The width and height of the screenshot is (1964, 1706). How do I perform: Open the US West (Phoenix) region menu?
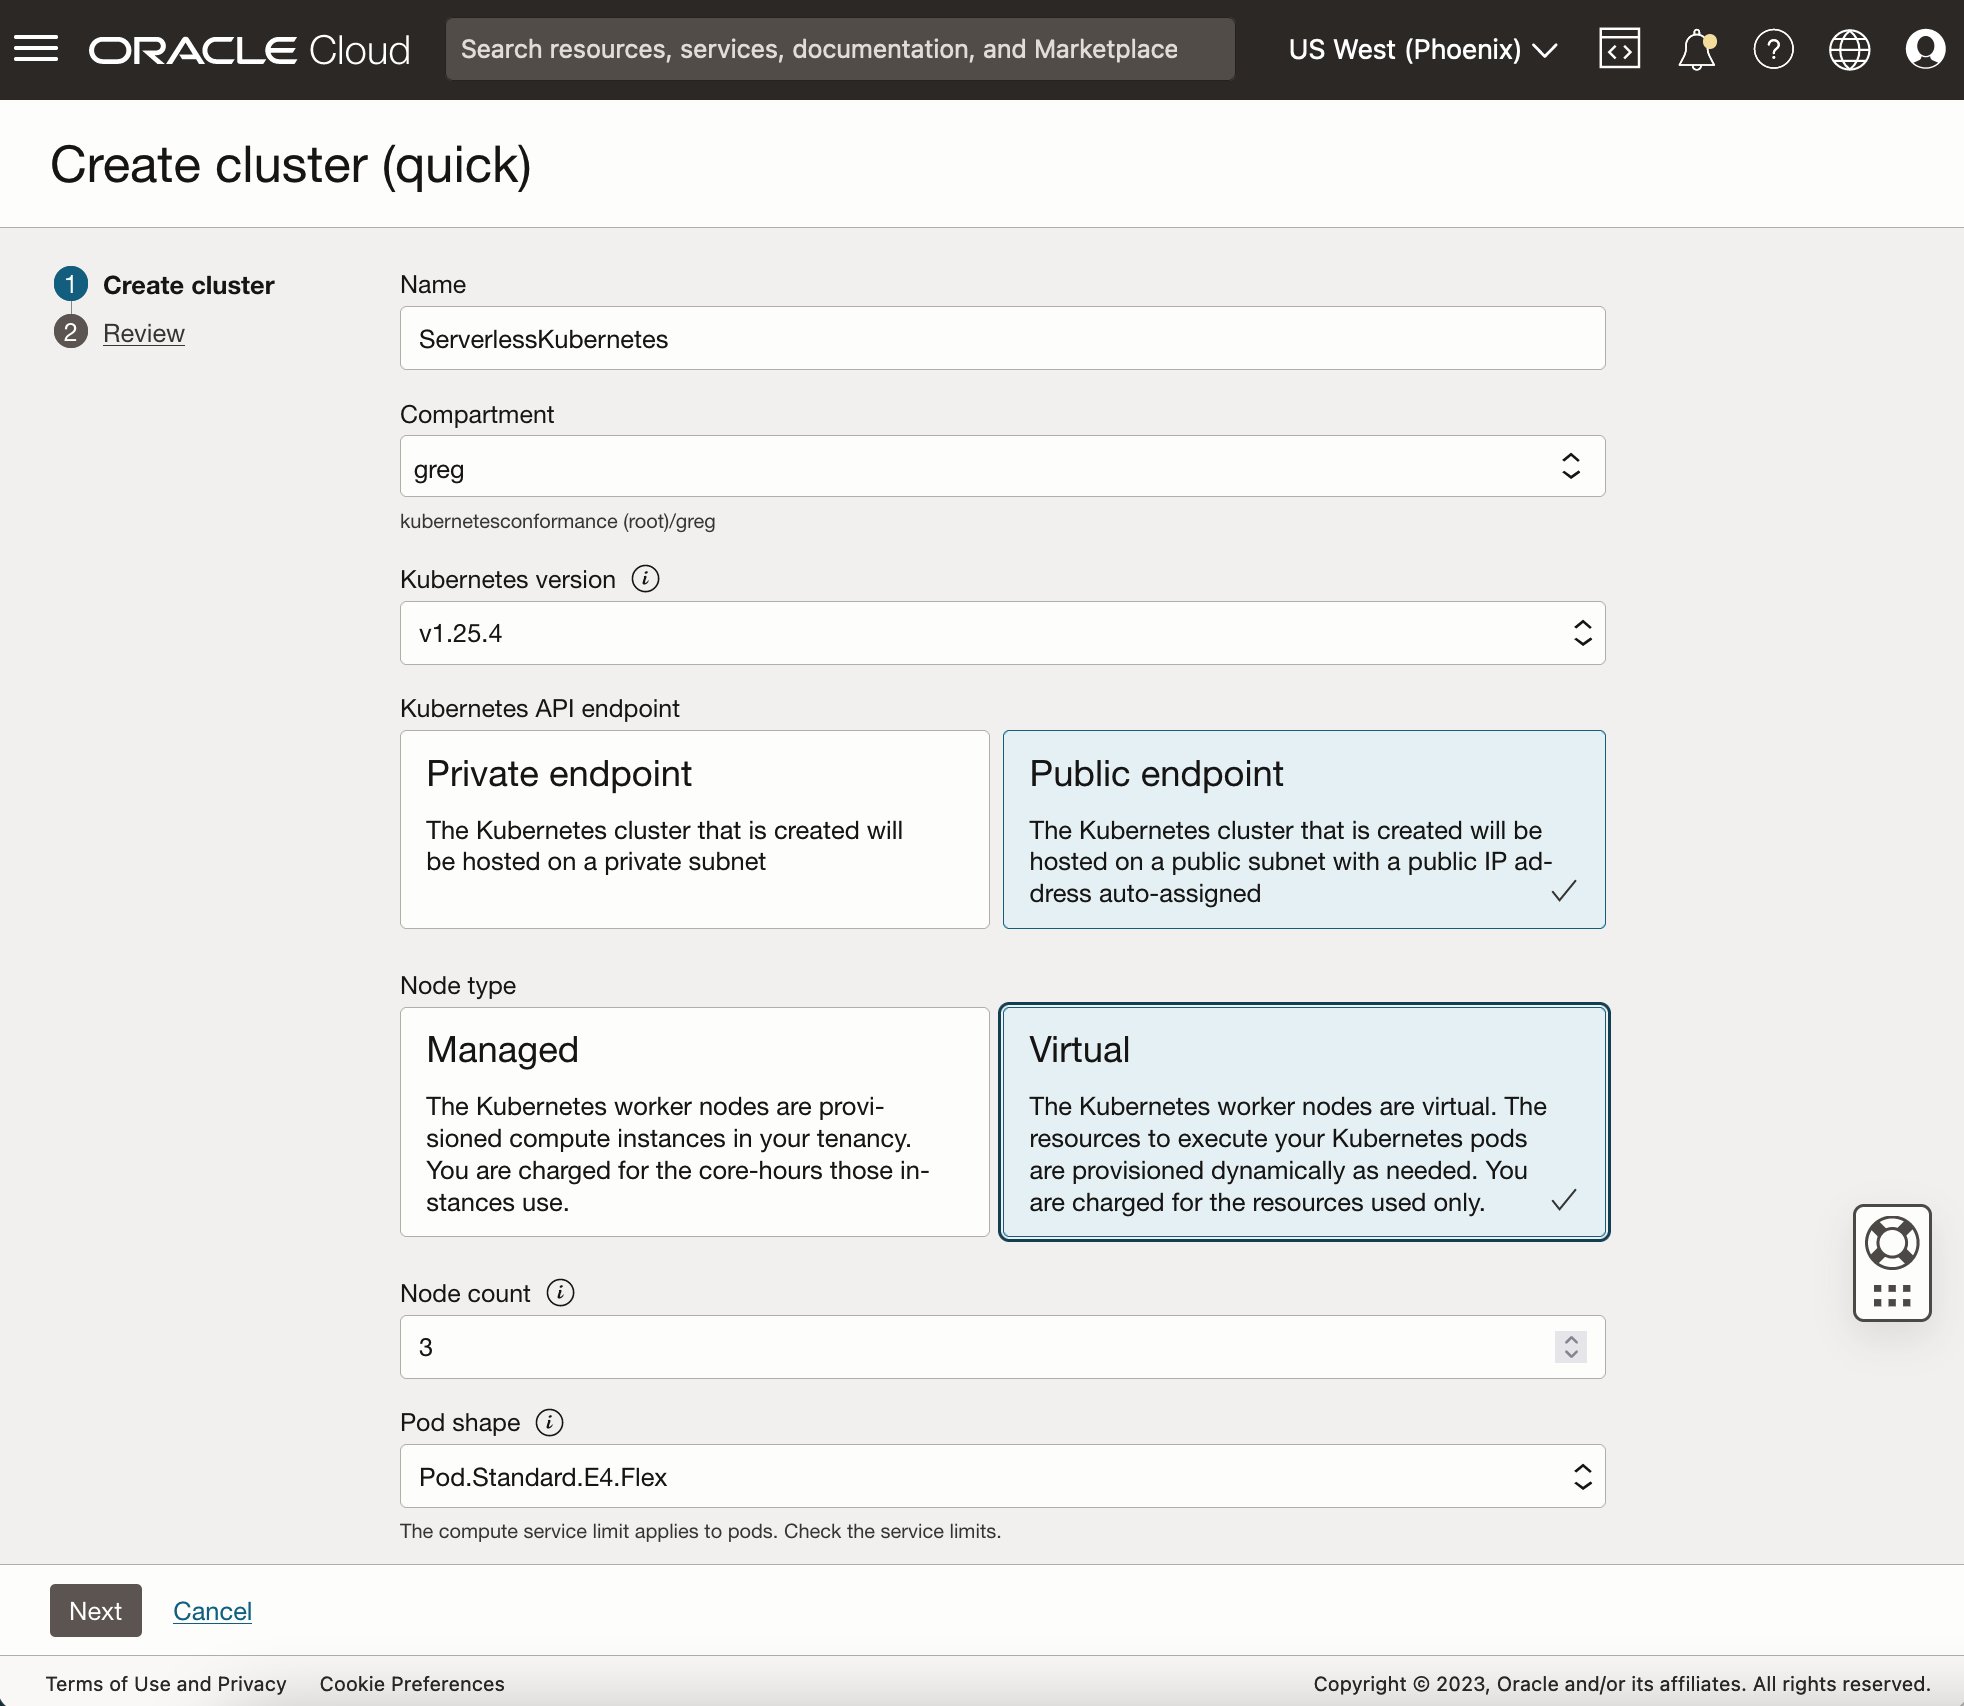tap(1422, 48)
